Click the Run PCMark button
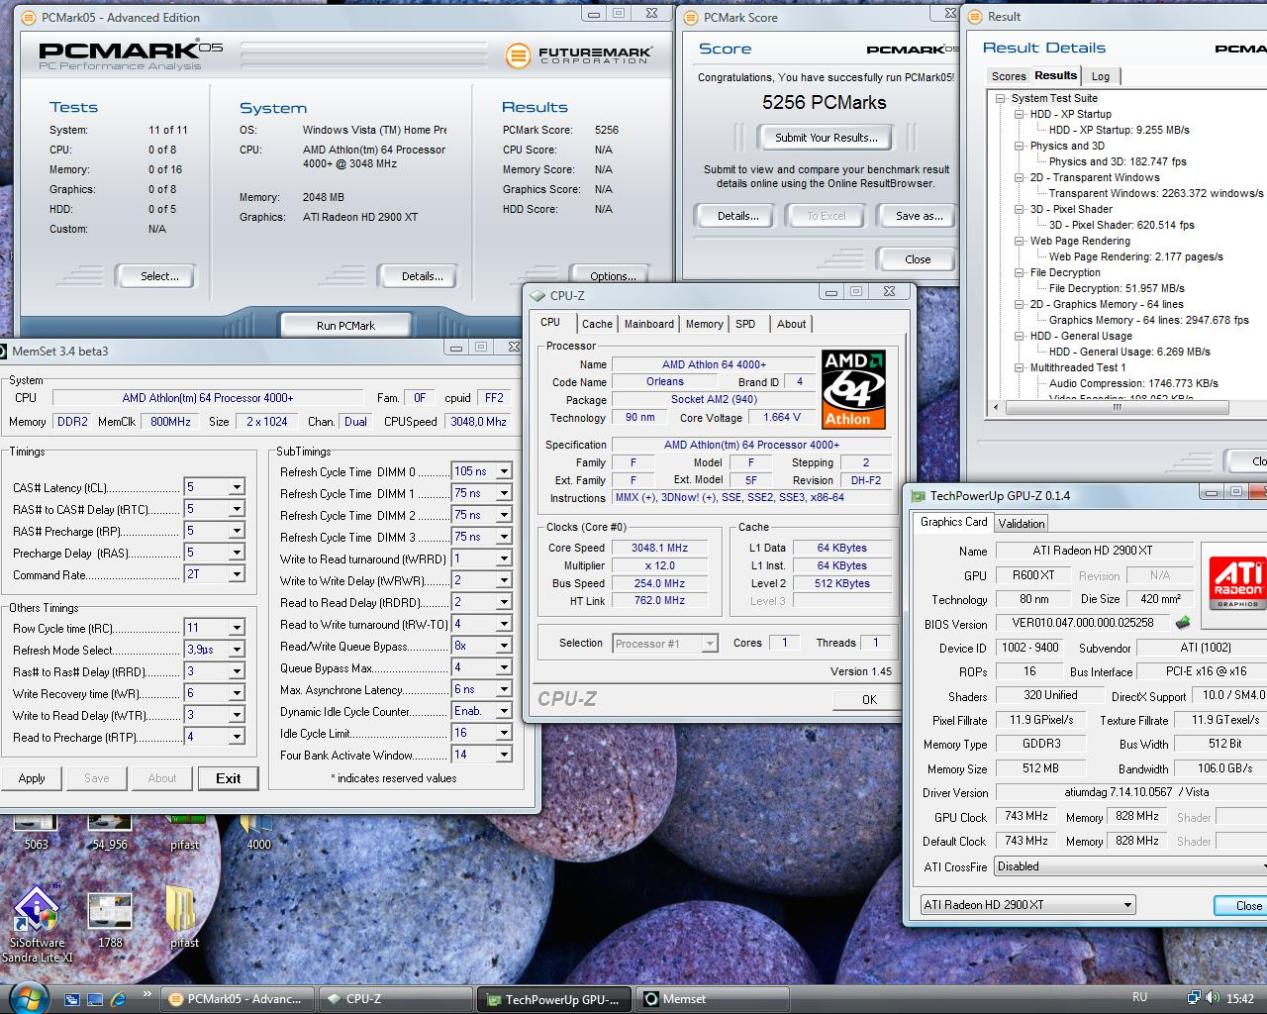This screenshot has width=1267, height=1014. pyautogui.click(x=346, y=325)
